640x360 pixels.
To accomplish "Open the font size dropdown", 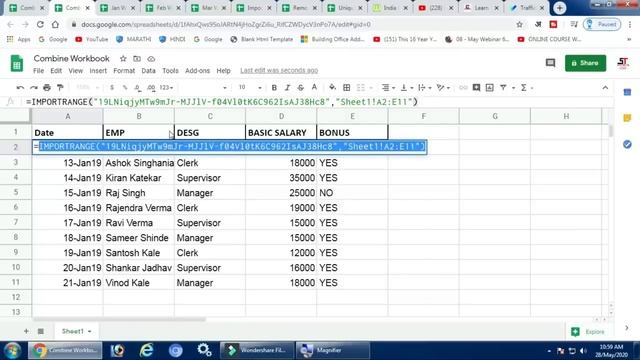I will [x=250, y=88].
